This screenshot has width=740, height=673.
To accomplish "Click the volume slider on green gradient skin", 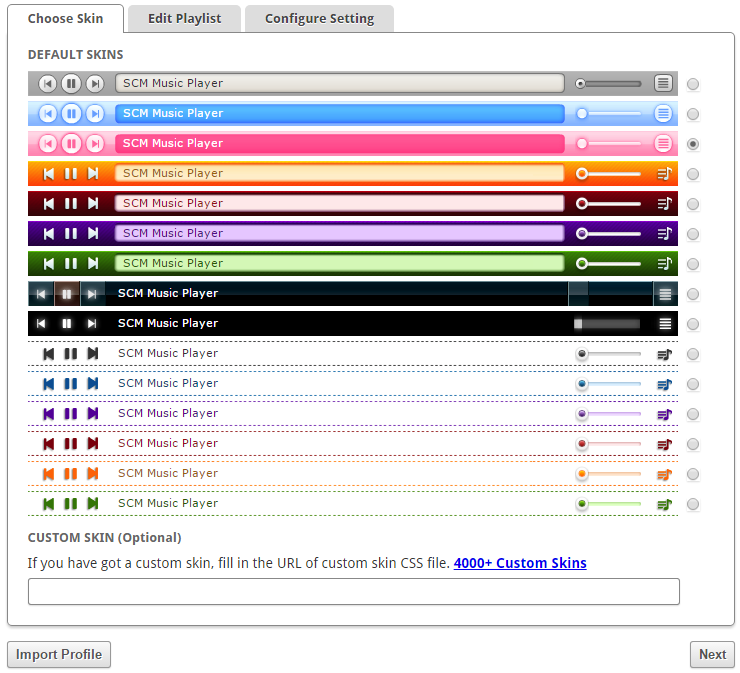I will [608, 264].
